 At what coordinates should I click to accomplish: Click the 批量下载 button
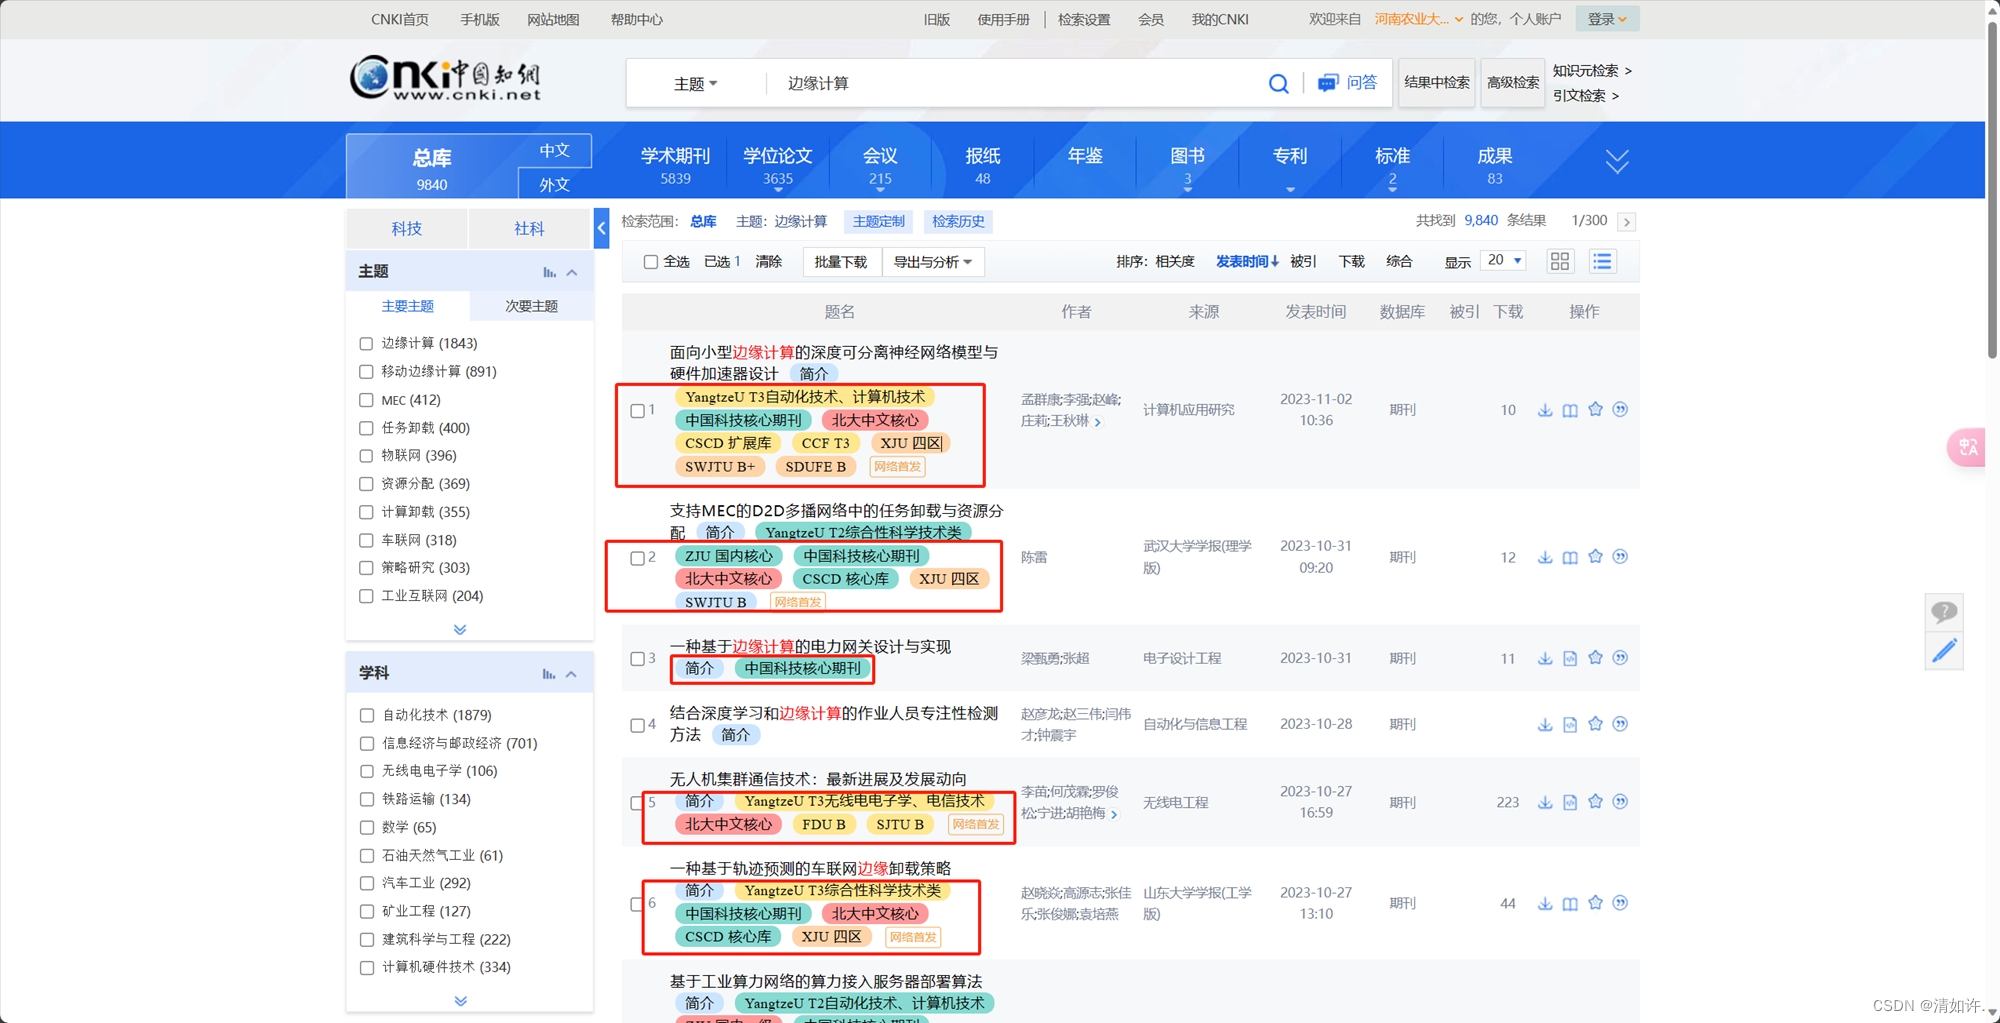841,261
